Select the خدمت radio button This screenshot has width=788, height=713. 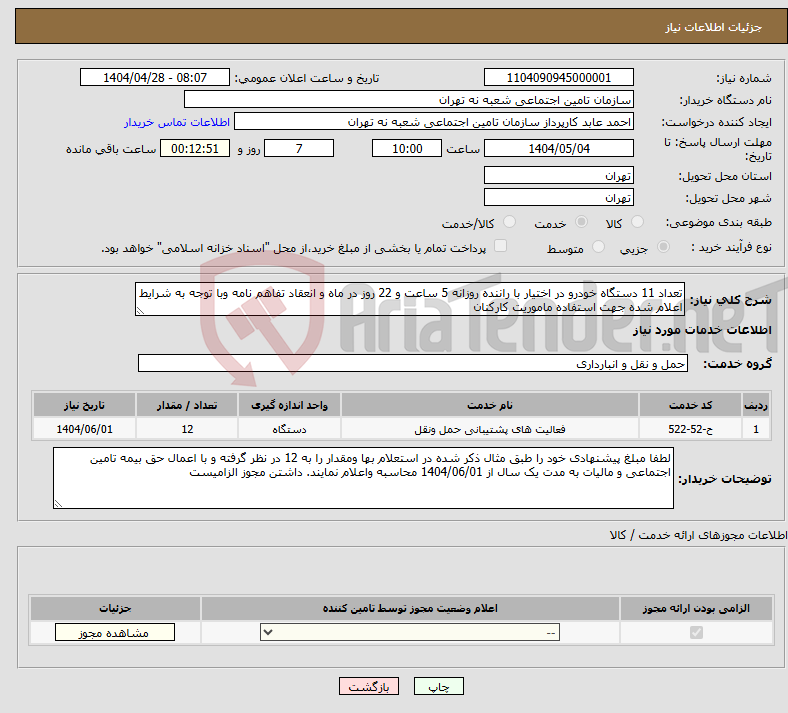(x=581, y=222)
